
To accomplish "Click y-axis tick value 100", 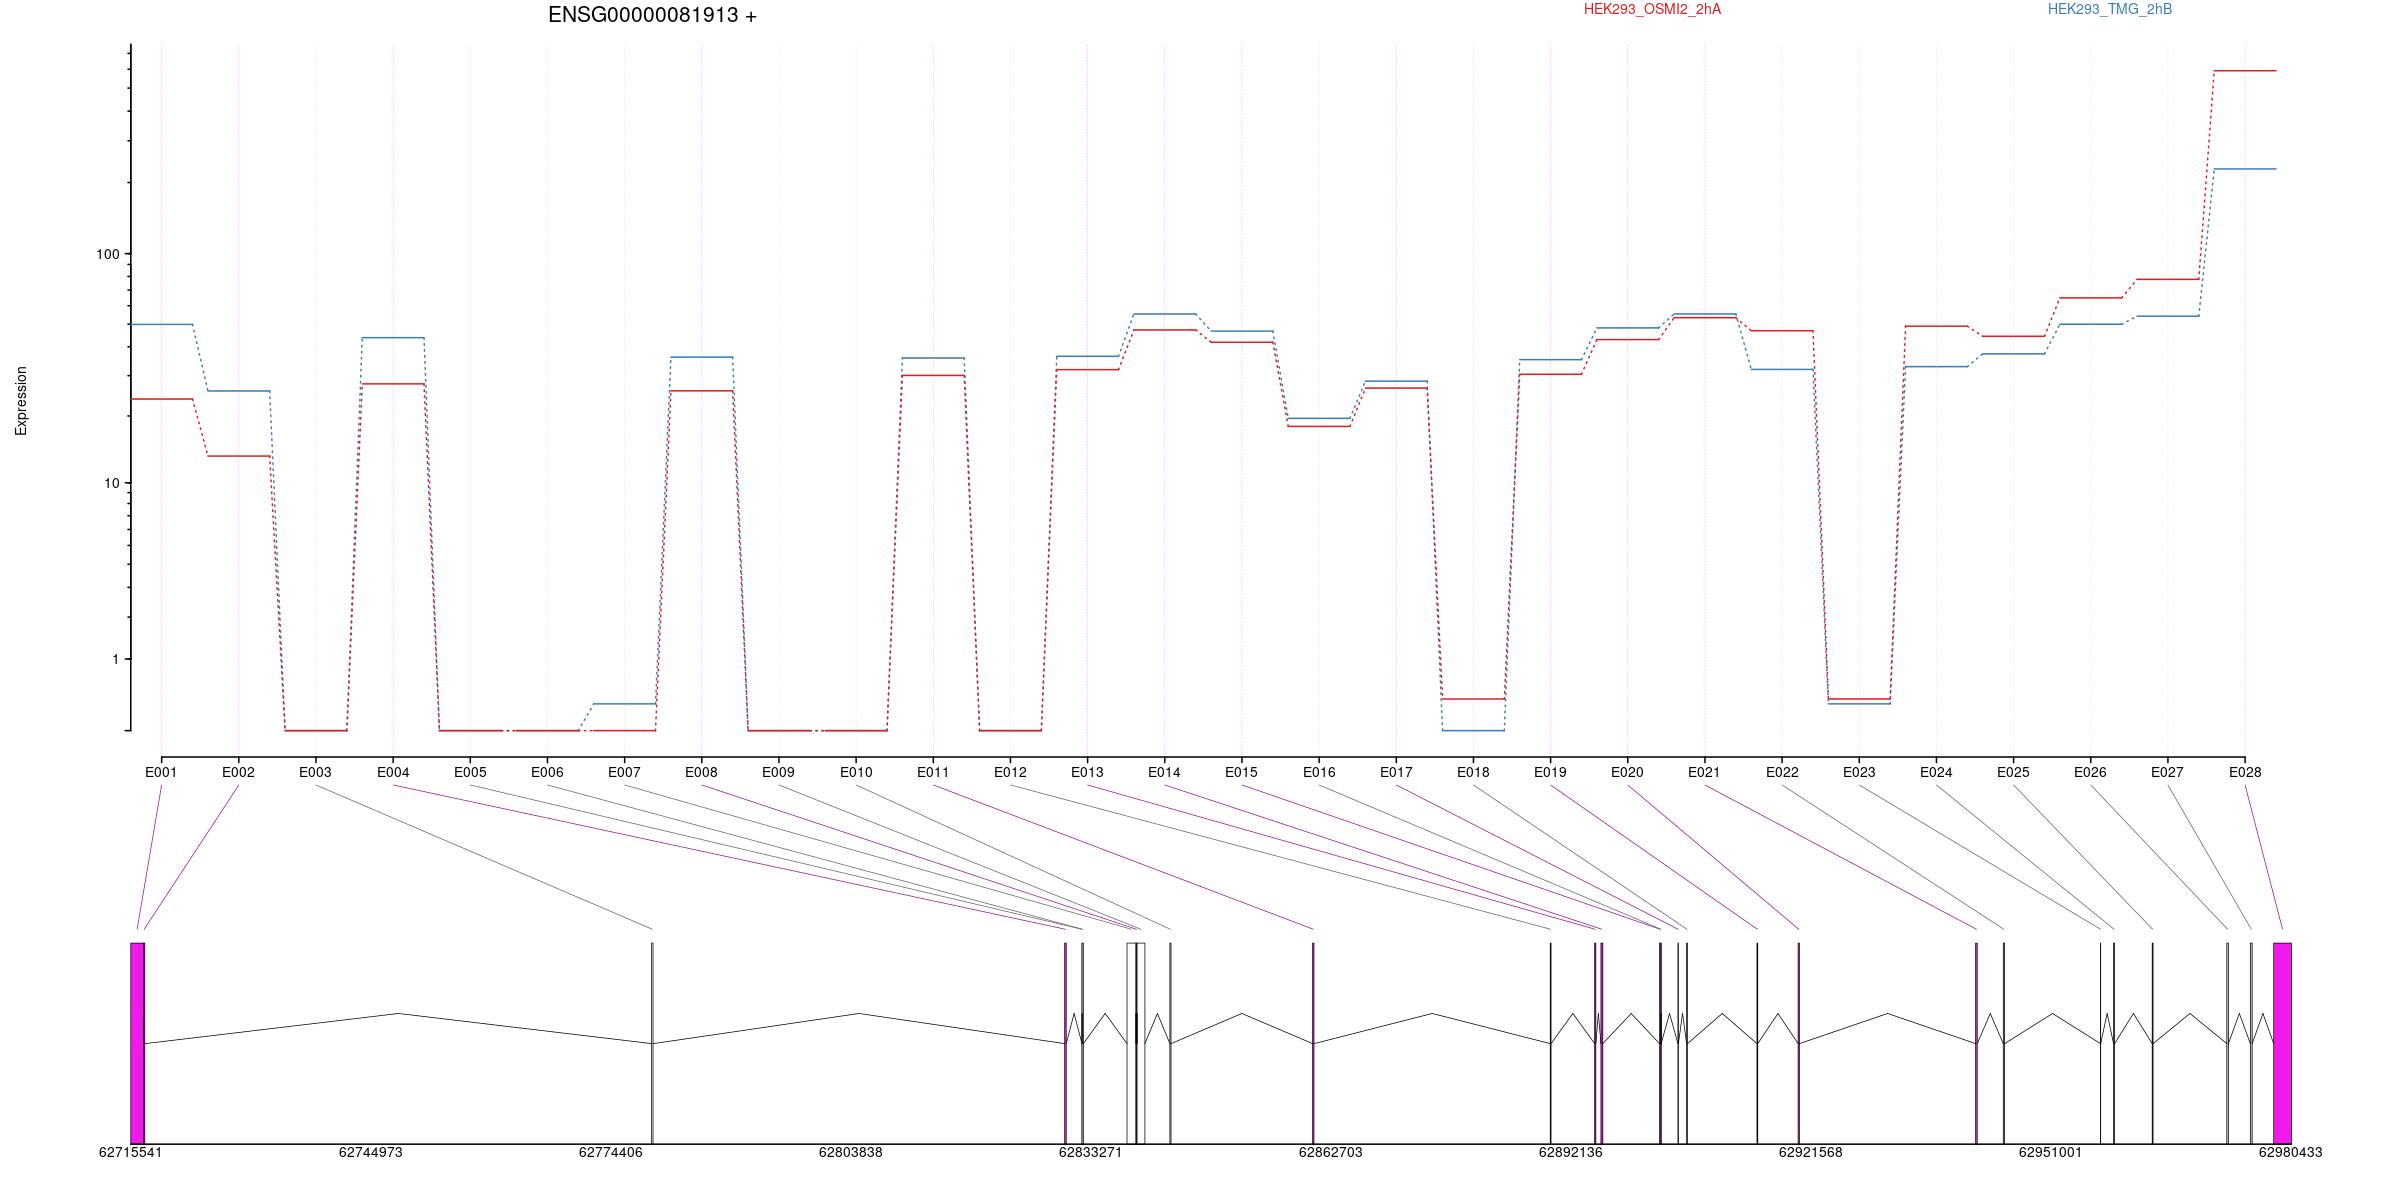I will (107, 254).
